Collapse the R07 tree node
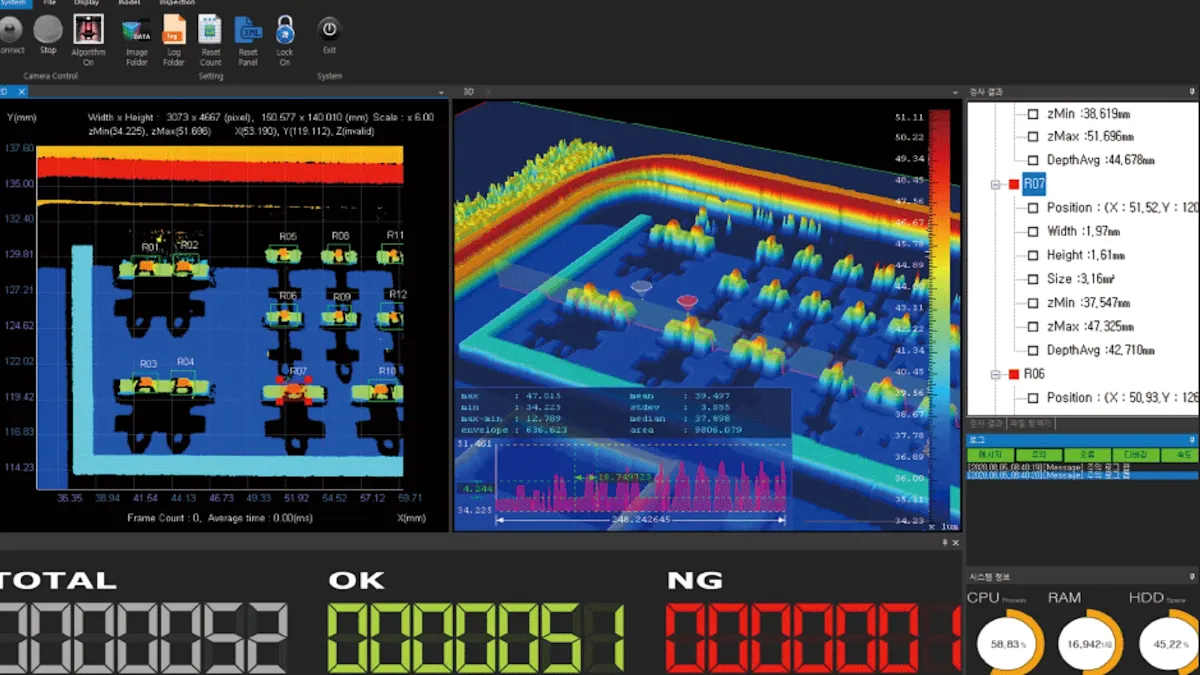The width and height of the screenshot is (1200, 675). coord(996,184)
